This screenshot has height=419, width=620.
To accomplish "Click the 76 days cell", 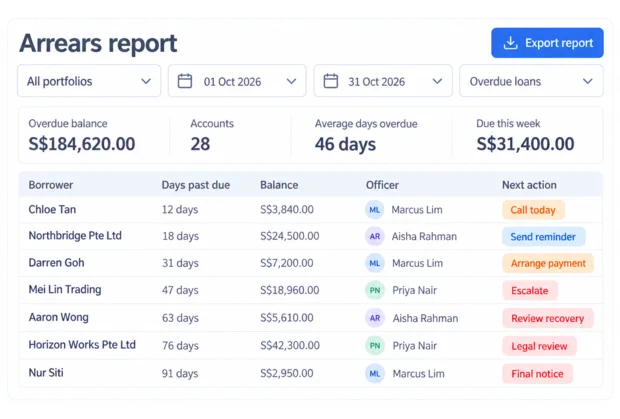I will point(180,346).
